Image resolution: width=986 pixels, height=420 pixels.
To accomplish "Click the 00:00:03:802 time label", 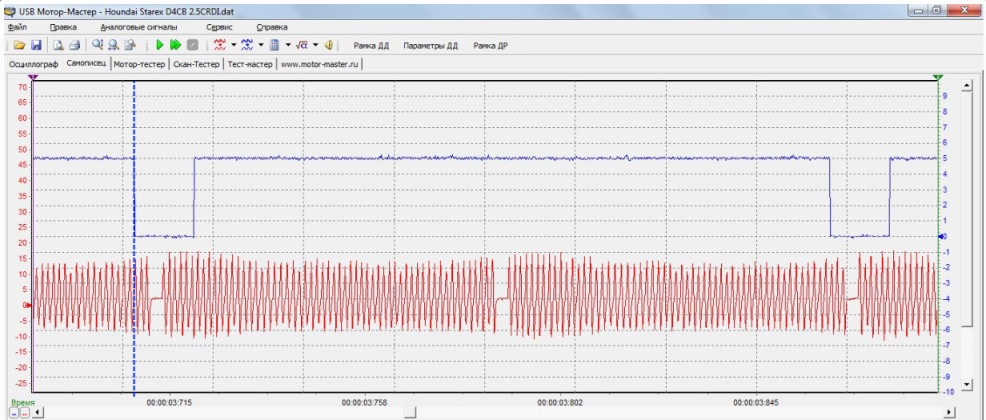I will pyautogui.click(x=561, y=401).
